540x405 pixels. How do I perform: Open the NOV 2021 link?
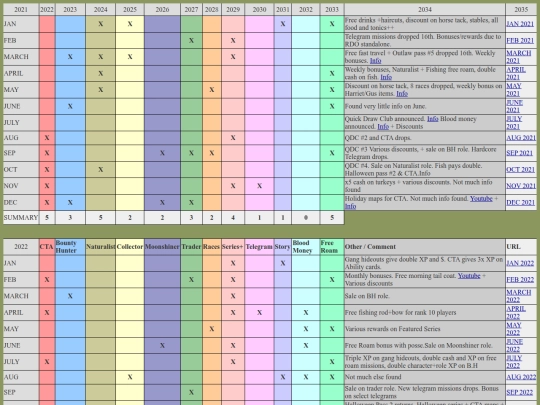[521, 186]
